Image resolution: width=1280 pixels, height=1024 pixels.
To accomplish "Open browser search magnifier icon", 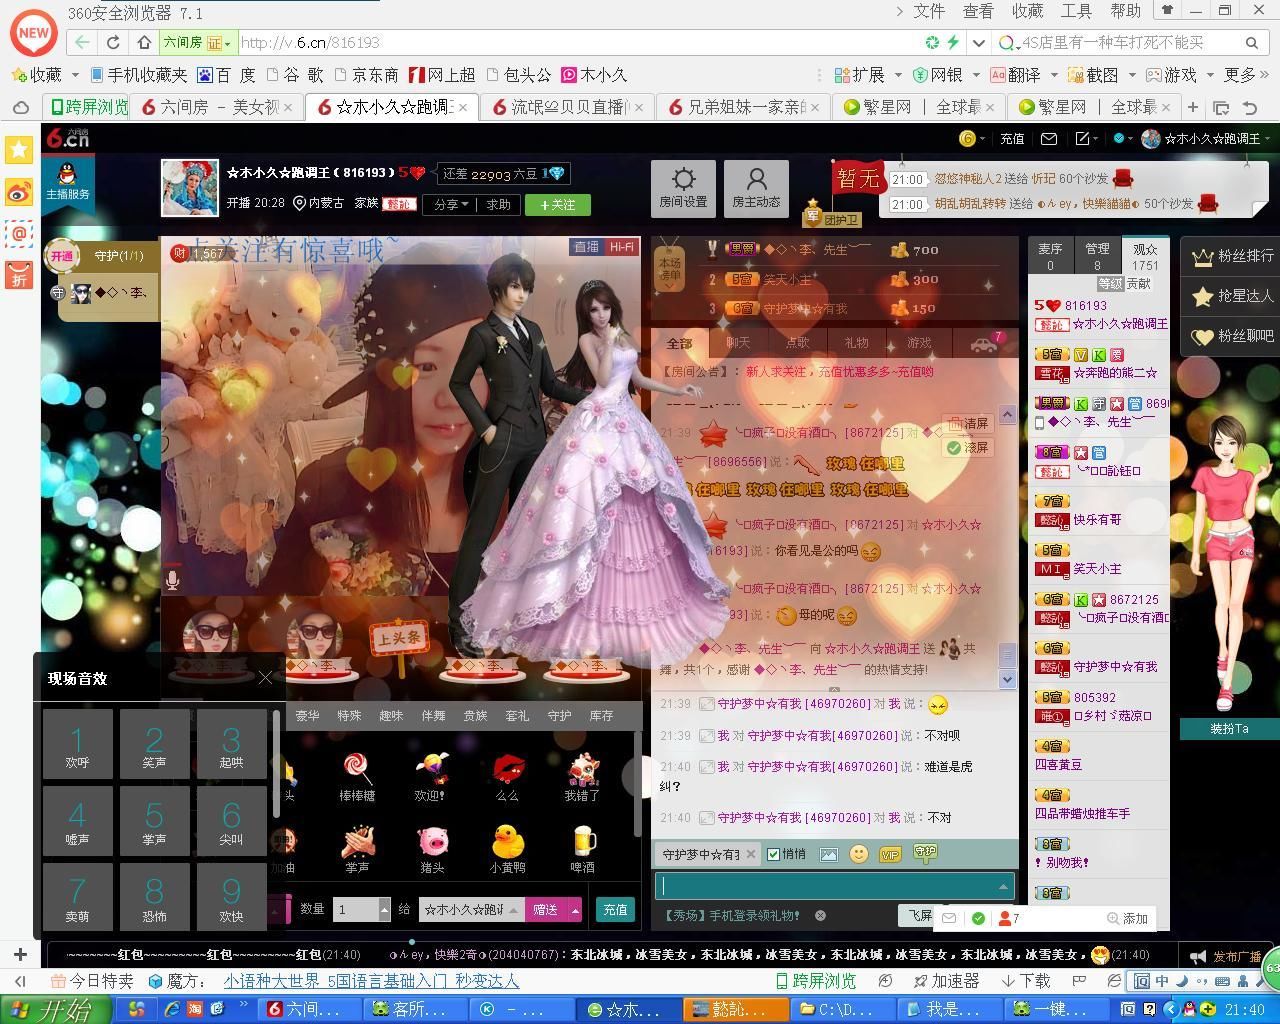I will click(1251, 42).
